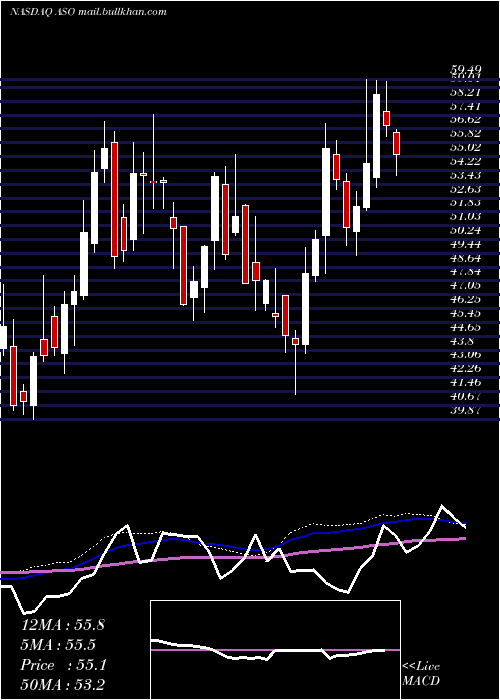This screenshot has height=700, width=500.
Task: Click the NASDAQ ASO mail.bullkhan.com header text
Action: pos(88,11)
